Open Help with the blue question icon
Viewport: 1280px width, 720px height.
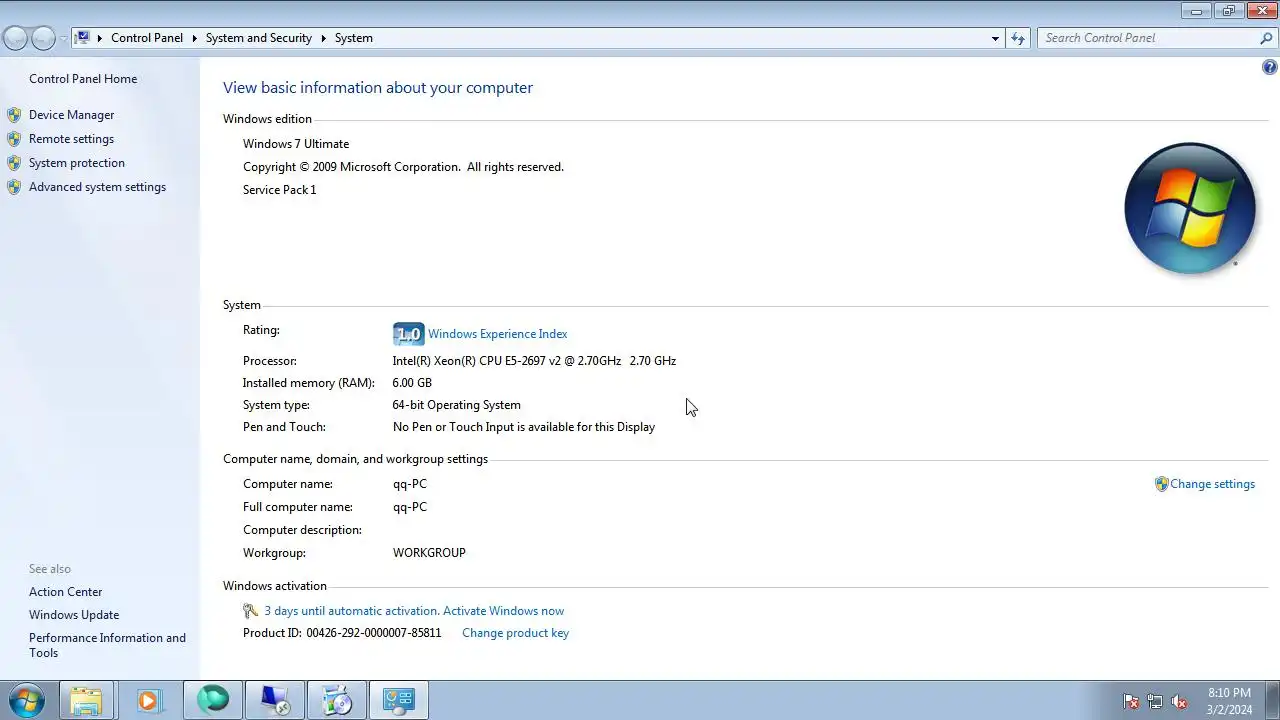click(x=1269, y=68)
